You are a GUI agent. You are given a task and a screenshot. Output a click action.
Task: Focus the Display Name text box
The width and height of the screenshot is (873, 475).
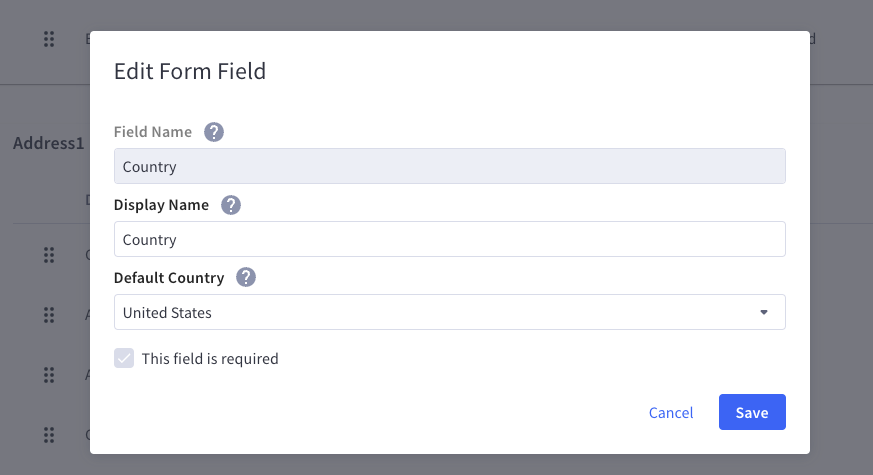tap(450, 239)
